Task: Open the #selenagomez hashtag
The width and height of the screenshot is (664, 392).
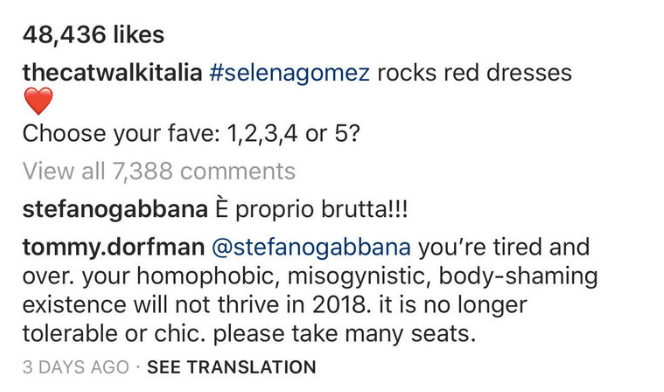Action: (x=289, y=73)
